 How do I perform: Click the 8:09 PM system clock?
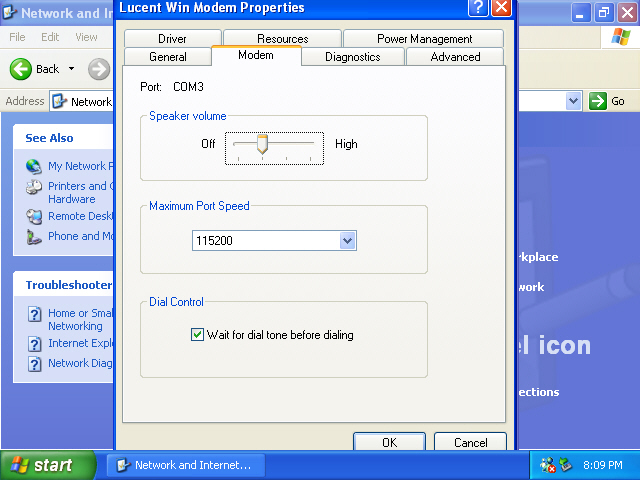[602, 465]
